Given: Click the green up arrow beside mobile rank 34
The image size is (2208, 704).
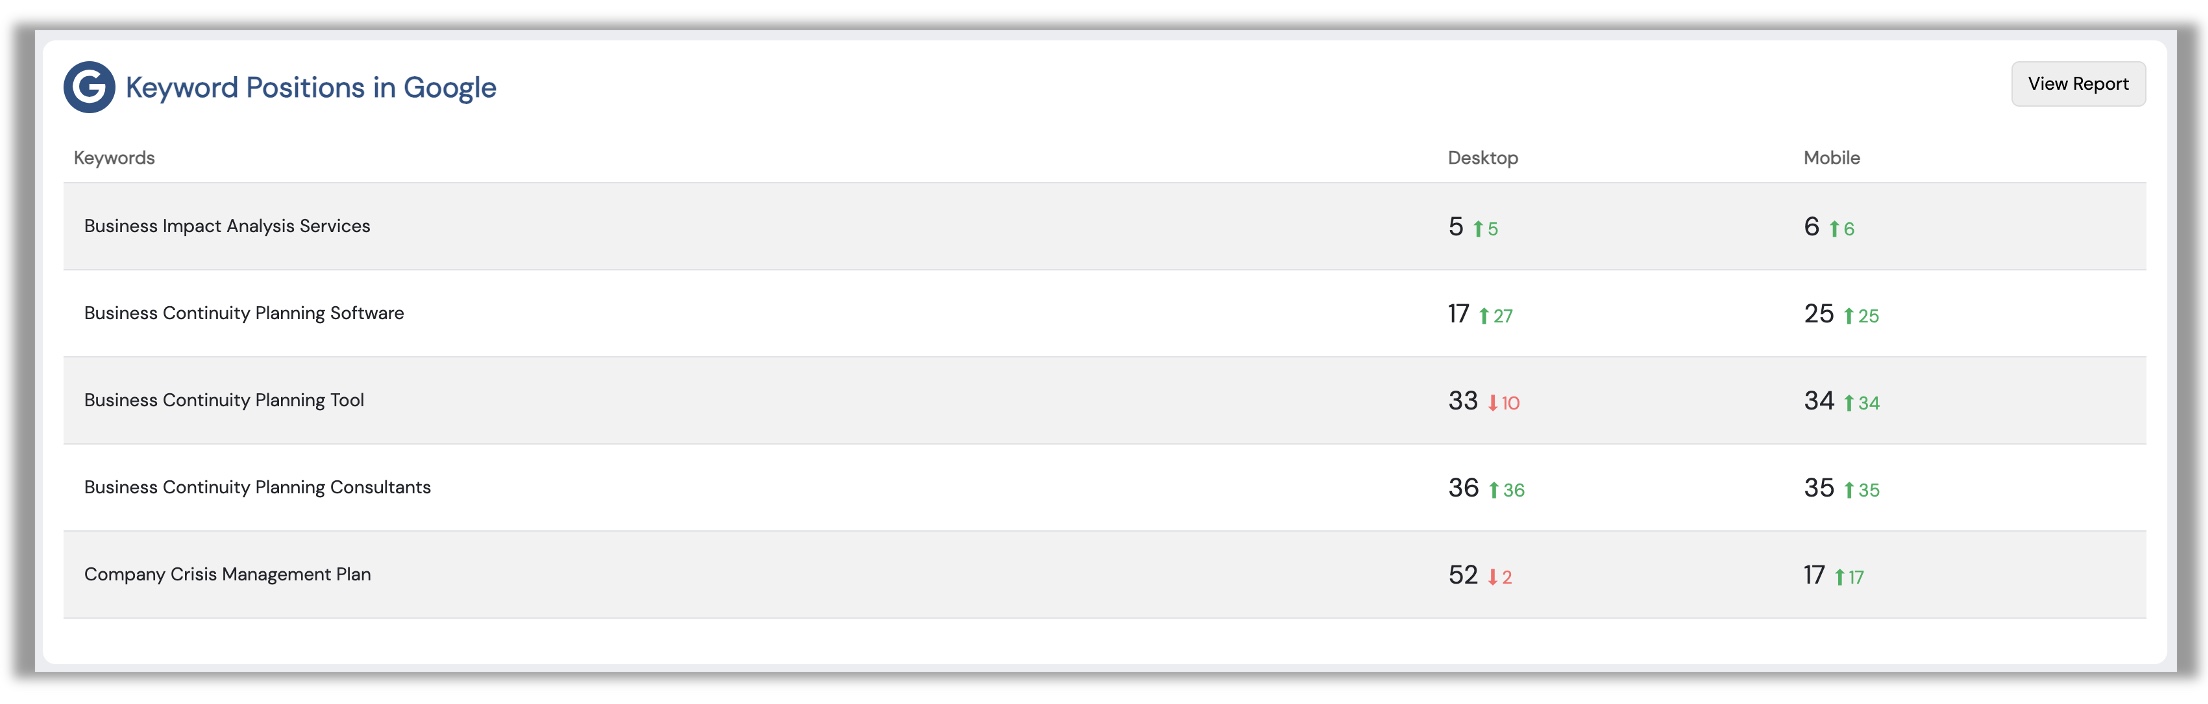Looking at the screenshot, I should (1849, 403).
